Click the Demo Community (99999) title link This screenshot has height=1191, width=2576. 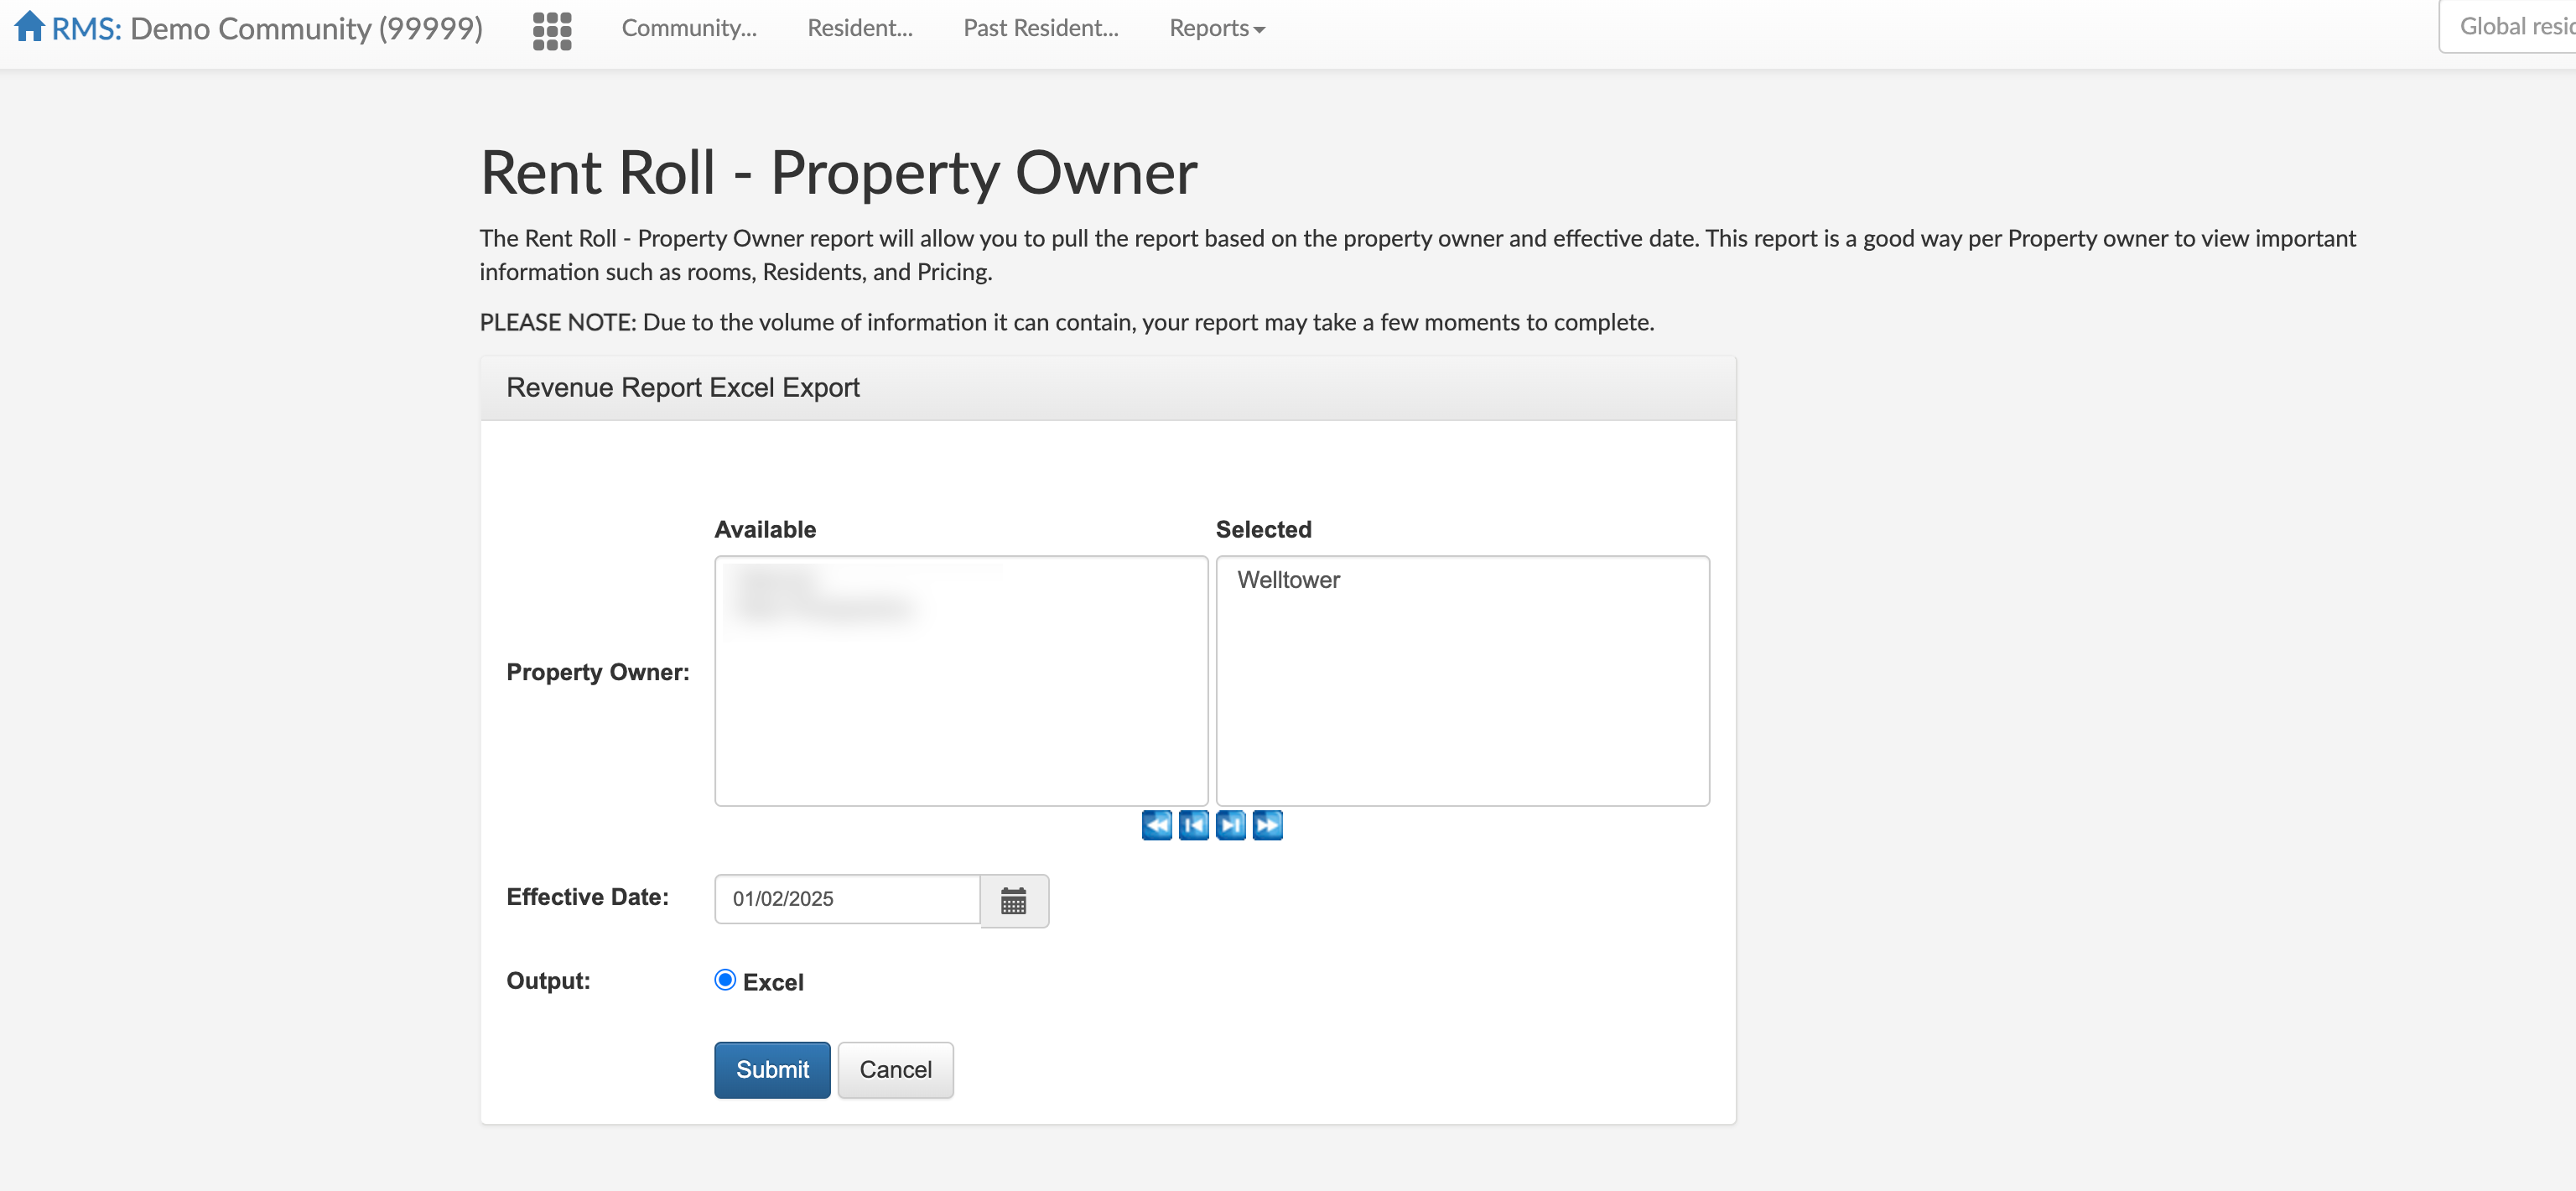pyautogui.click(x=306, y=28)
